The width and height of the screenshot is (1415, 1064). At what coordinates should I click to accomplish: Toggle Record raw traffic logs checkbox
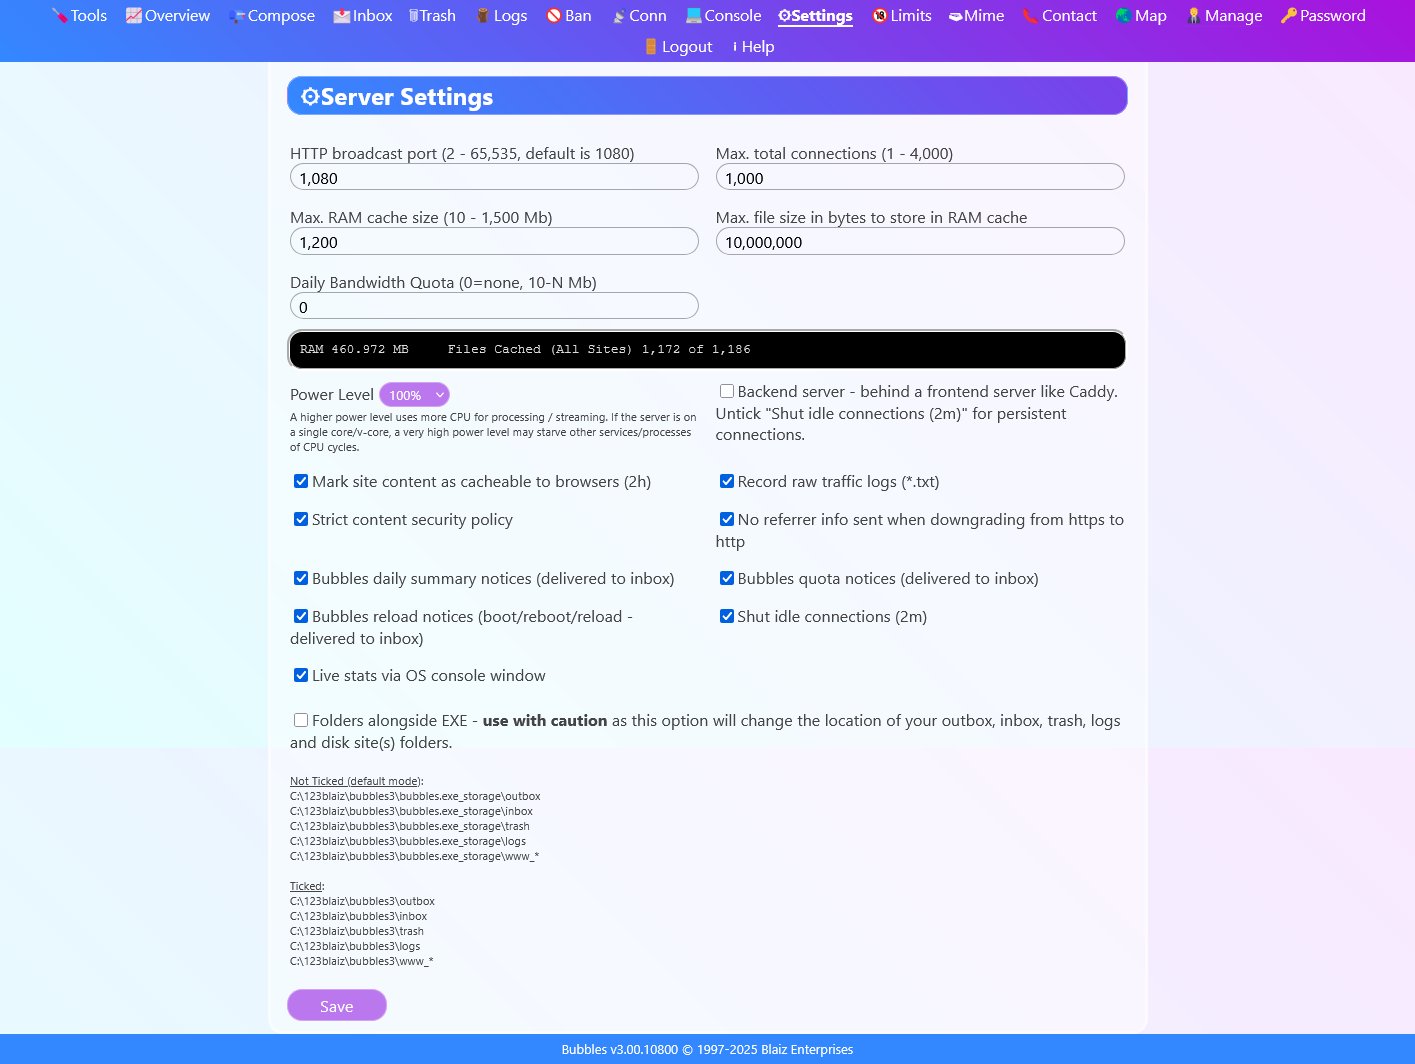727,481
